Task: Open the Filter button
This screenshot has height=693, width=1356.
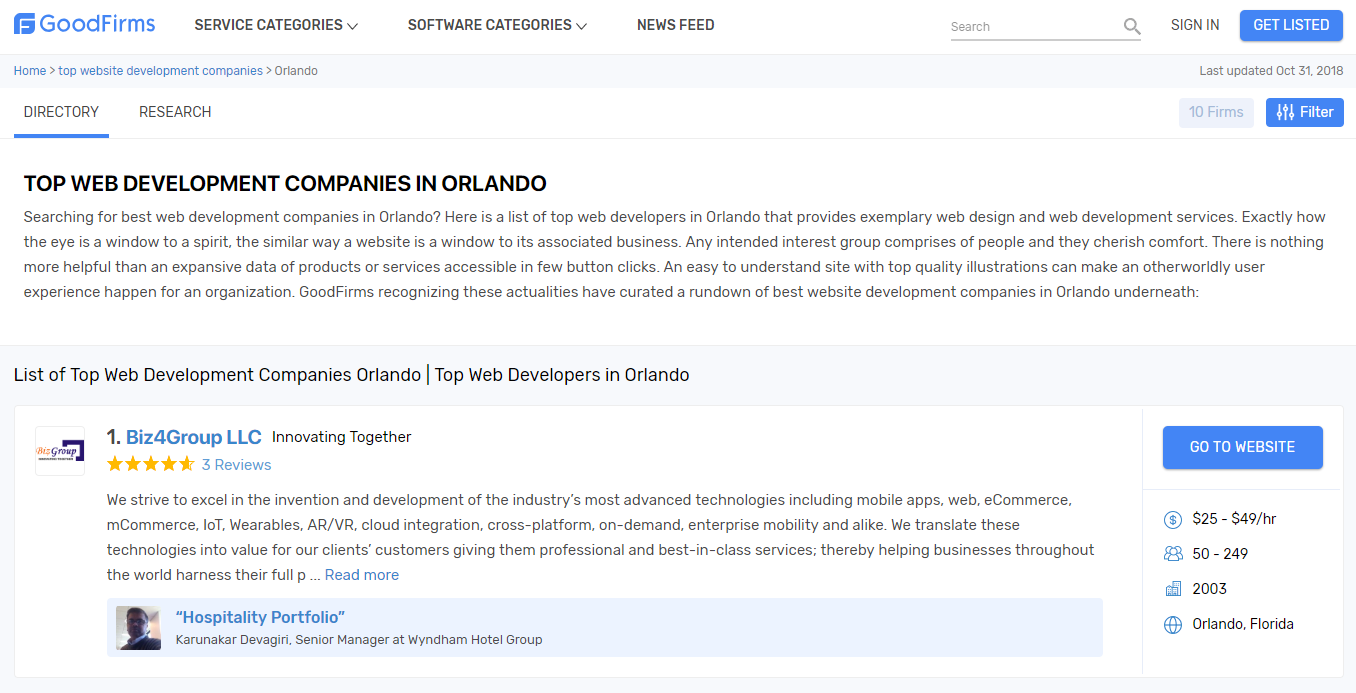Action: click(x=1305, y=112)
